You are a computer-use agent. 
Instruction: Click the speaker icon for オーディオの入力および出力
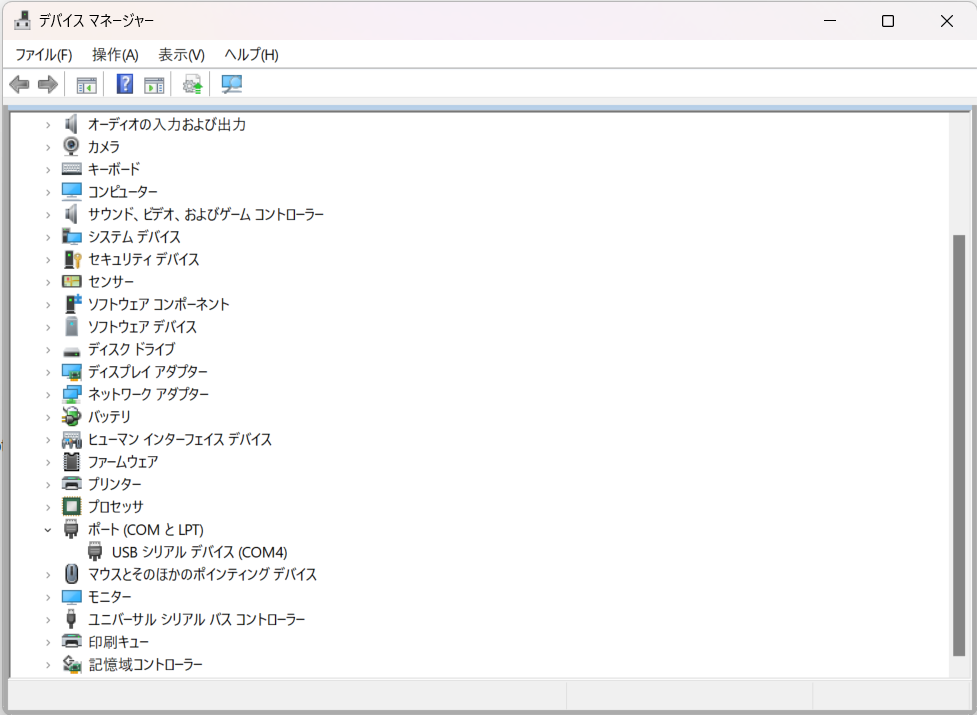72,125
